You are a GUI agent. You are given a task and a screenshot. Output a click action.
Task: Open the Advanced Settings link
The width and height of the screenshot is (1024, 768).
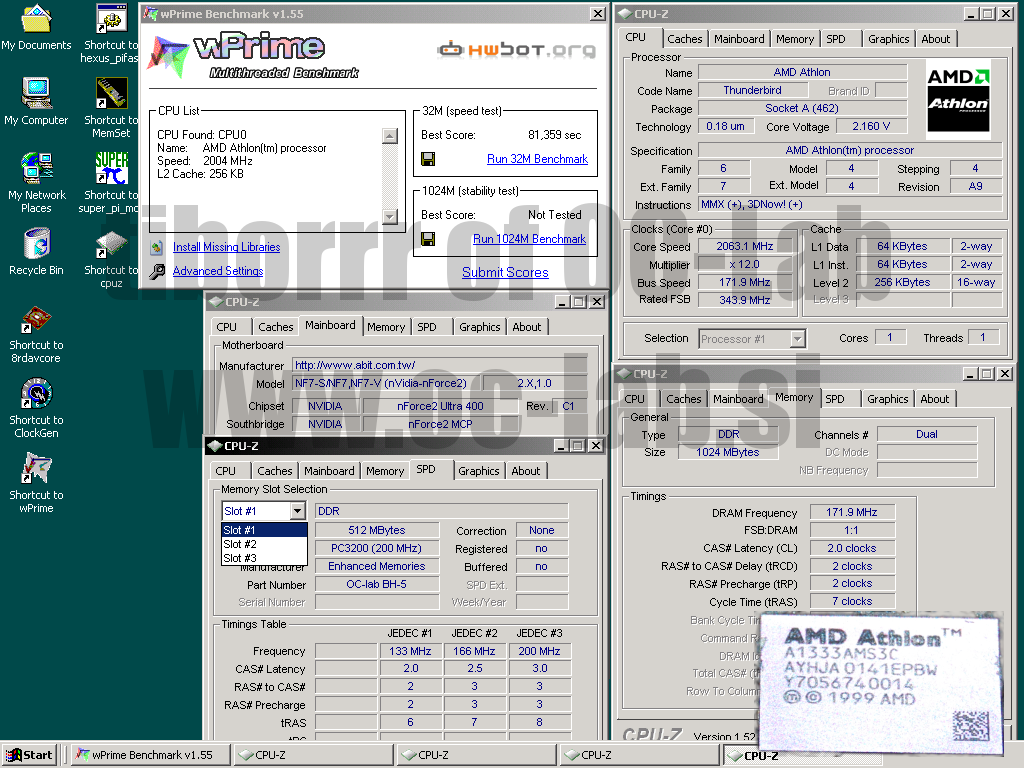tap(218, 271)
